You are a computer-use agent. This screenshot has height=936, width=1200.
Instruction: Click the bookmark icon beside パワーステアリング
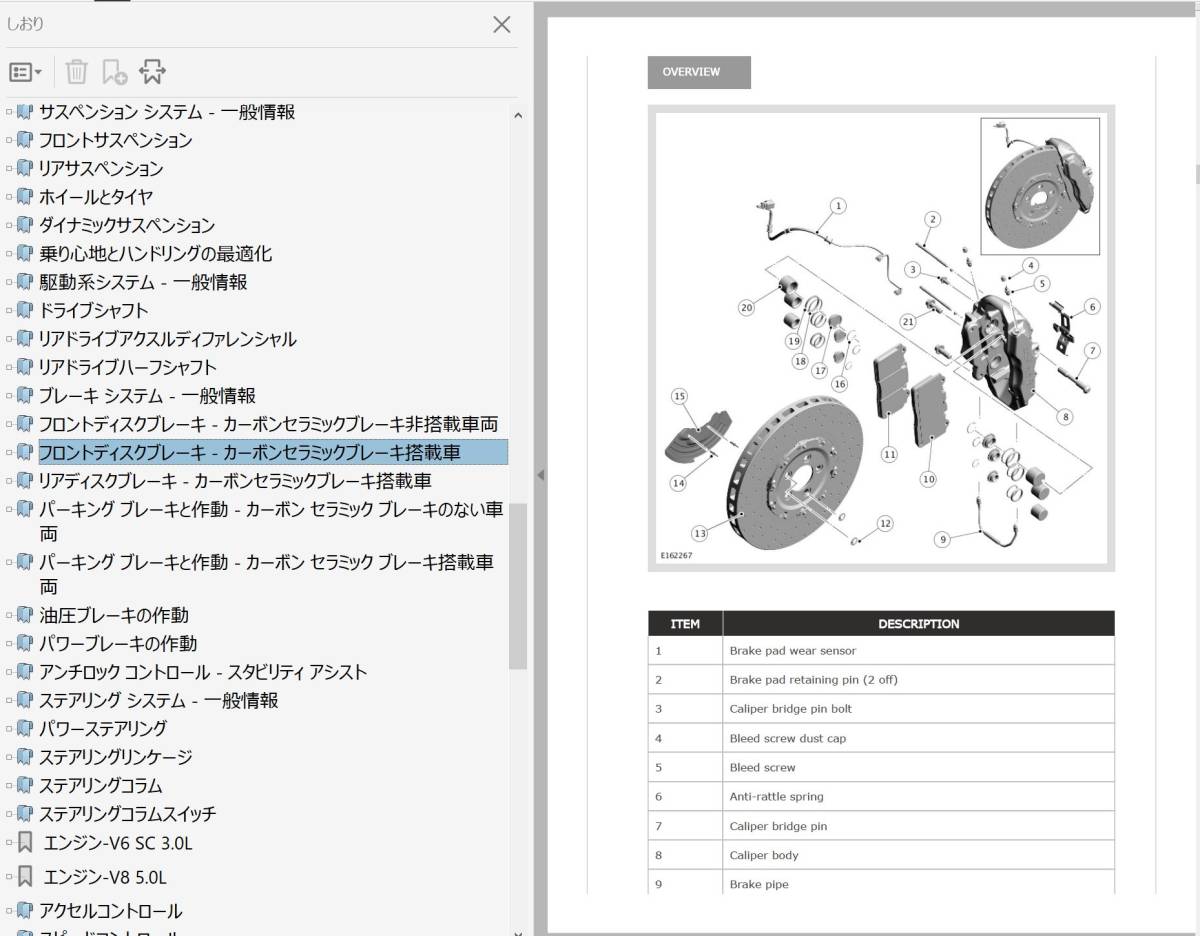click(23, 728)
